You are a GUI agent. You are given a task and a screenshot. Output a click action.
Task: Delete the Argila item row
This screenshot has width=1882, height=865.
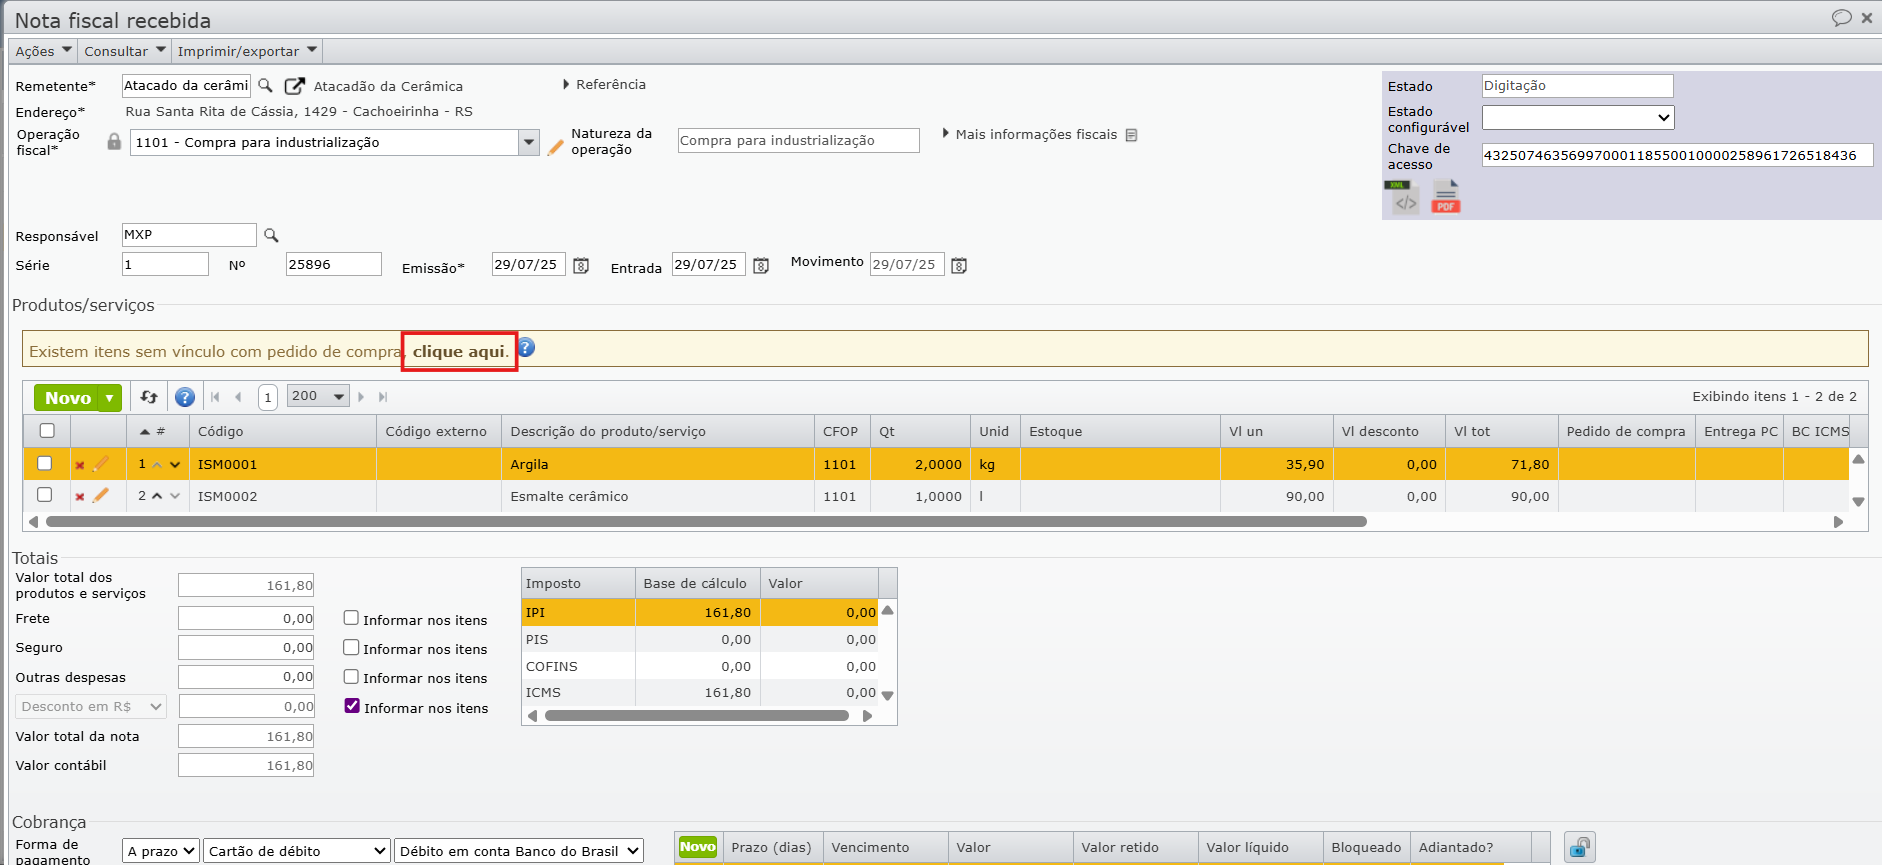[x=80, y=465]
